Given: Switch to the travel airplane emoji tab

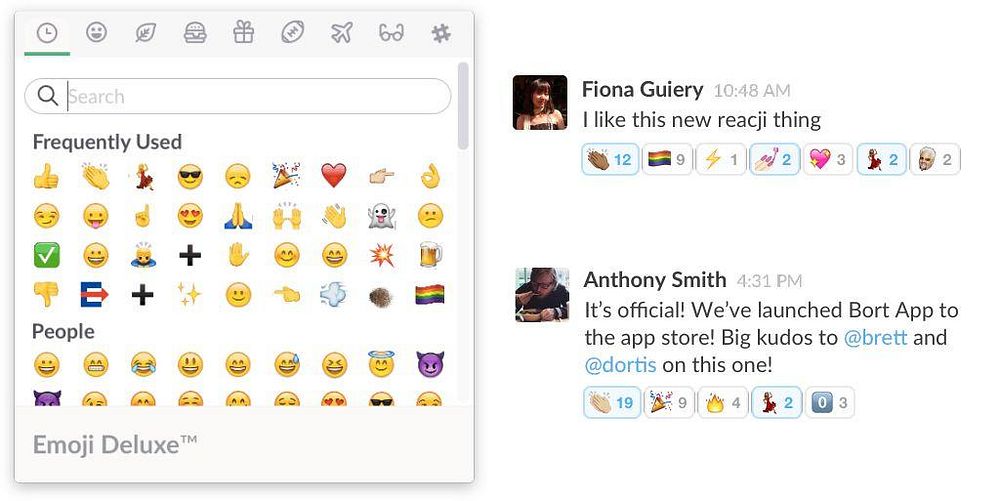Looking at the screenshot, I should [342, 33].
